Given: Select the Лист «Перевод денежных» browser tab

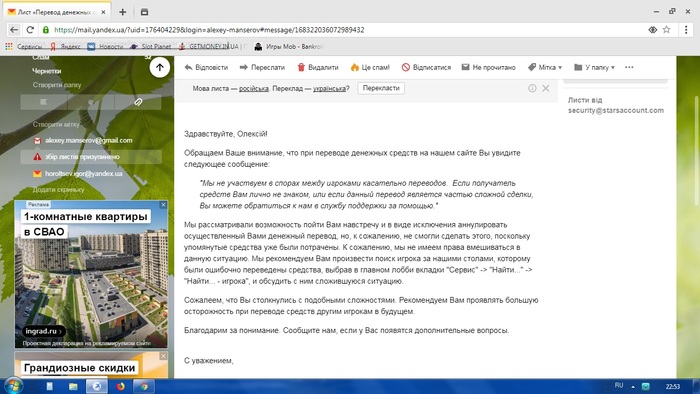Looking at the screenshot, I should pos(56,12).
